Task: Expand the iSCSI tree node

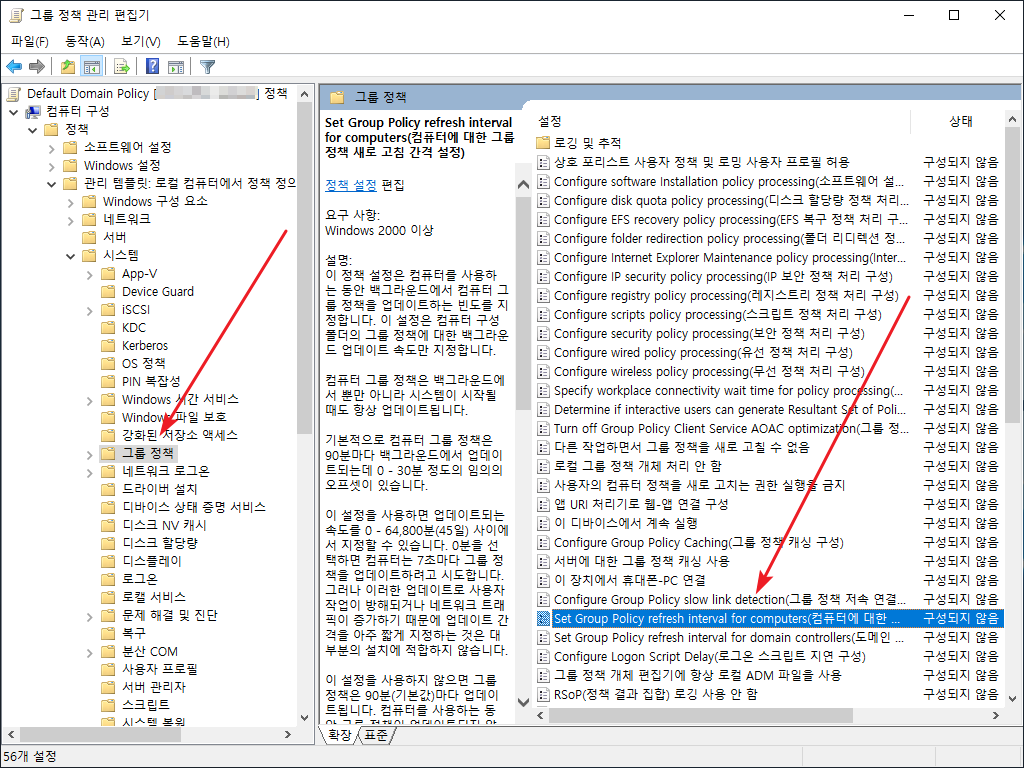Action: [x=89, y=310]
